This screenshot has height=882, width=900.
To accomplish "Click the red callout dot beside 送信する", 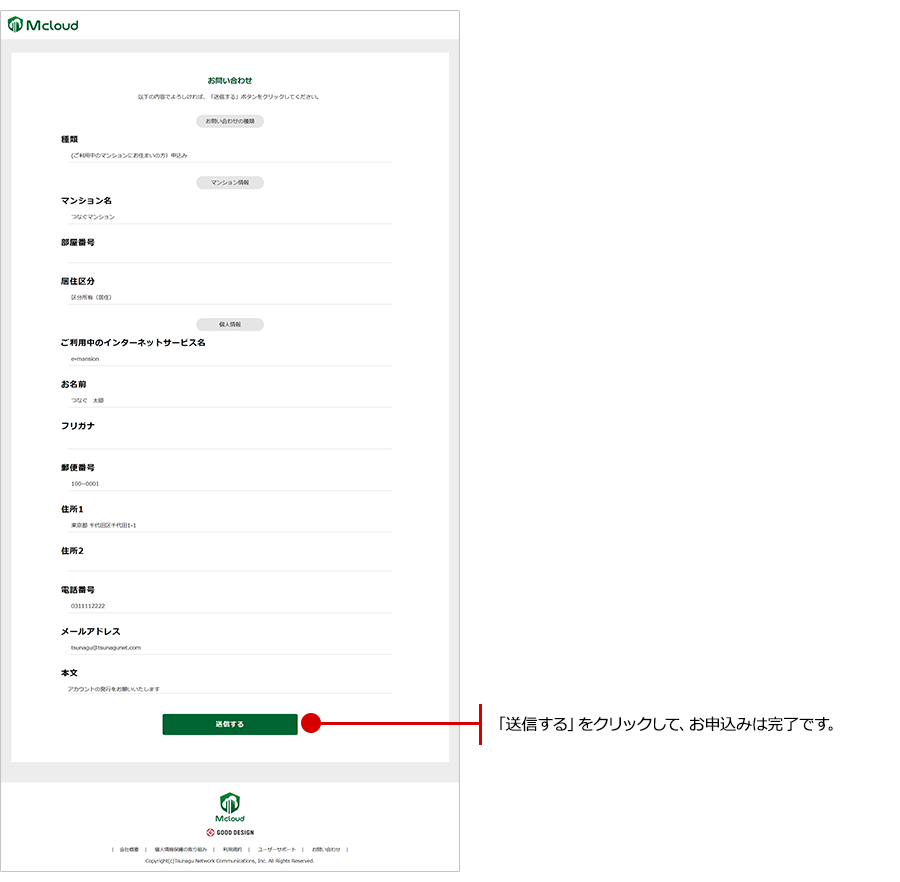I will (310, 723).
